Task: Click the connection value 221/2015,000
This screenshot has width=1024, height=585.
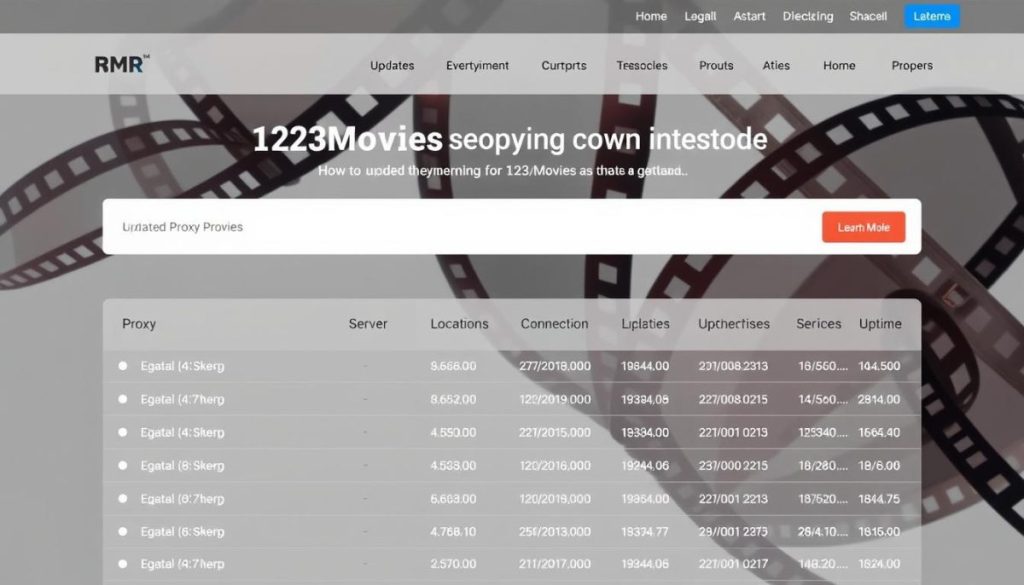Action: [555, 432]
